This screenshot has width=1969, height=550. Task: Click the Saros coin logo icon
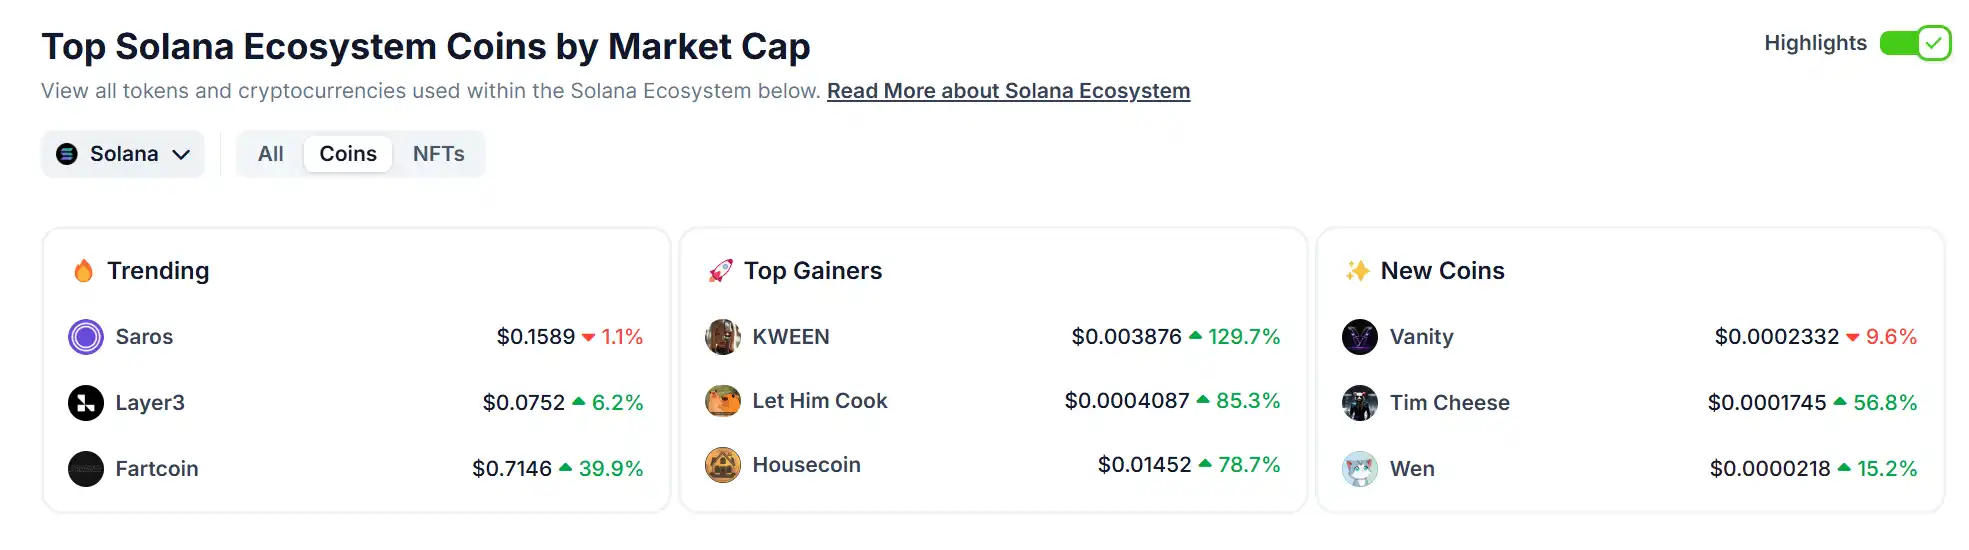86,337
